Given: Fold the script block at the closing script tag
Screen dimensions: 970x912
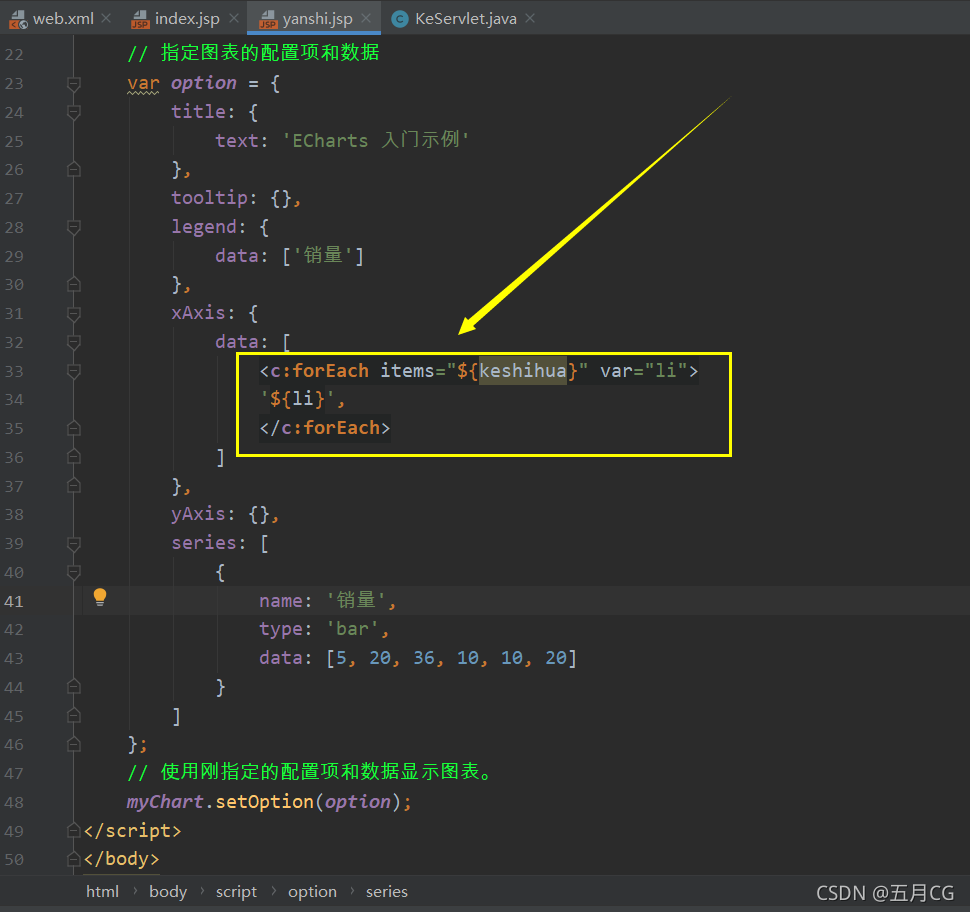Looking at the screenshot, I should (x=72, y=830).
